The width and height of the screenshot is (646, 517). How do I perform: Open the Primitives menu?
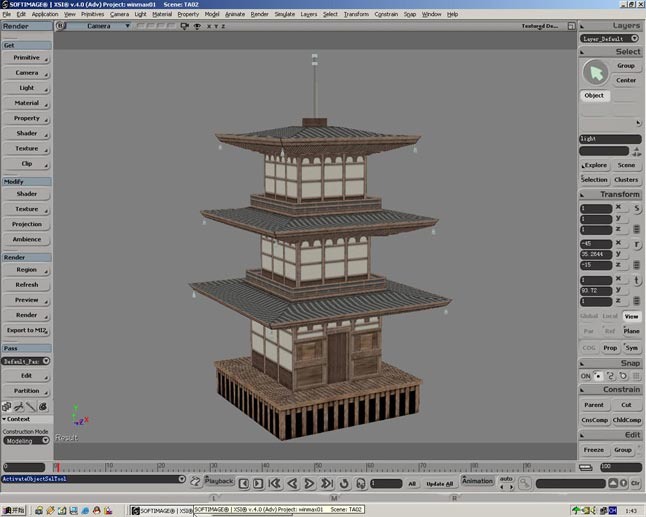tap(92, 14)
